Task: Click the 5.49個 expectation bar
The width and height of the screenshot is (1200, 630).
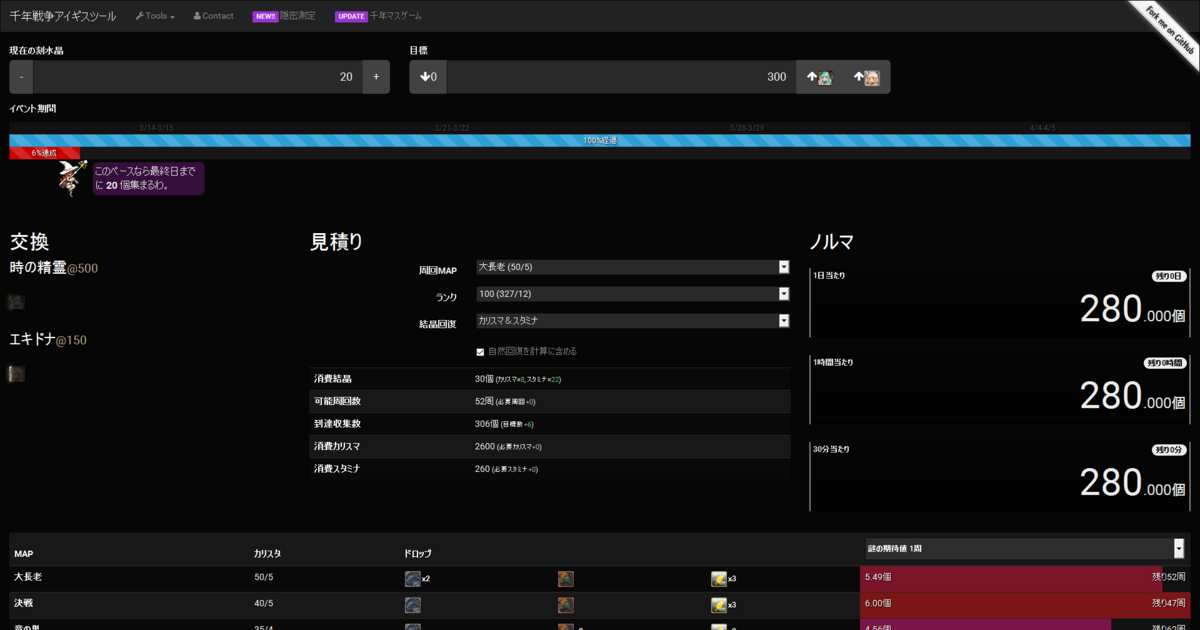Action: click(1011, 578)
